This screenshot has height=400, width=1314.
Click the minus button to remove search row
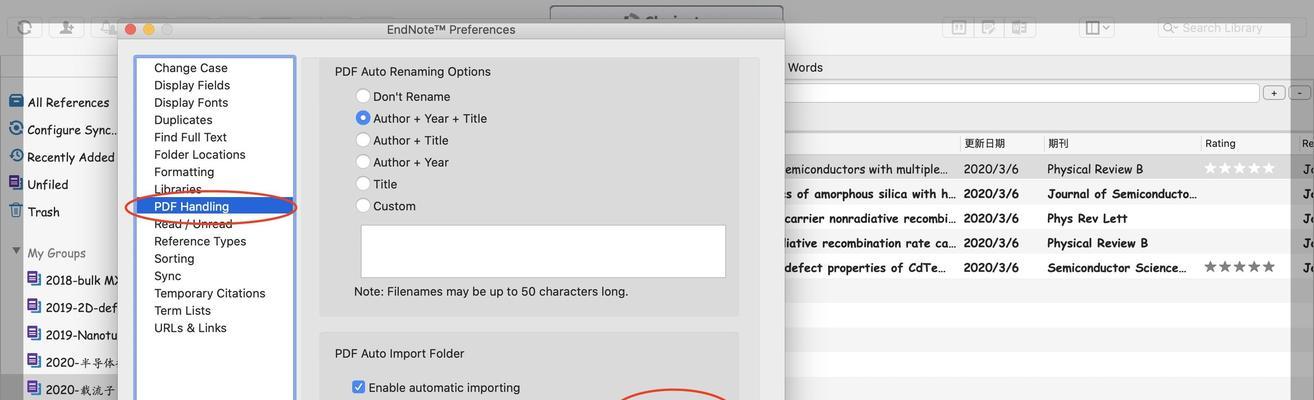tap(1300, 92)
